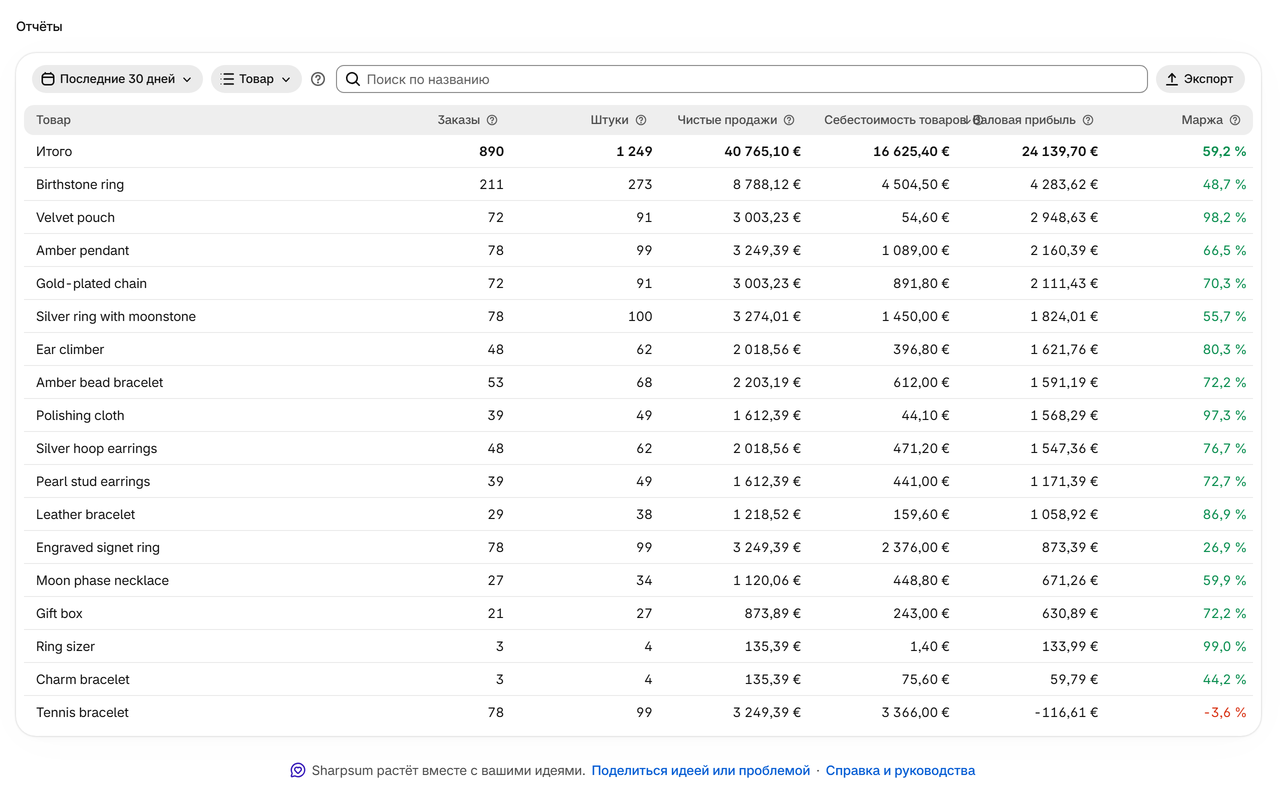The image size is (1280, 800).
Task: Sort by Себестоимость товаров column
Action: coord(895,120)
